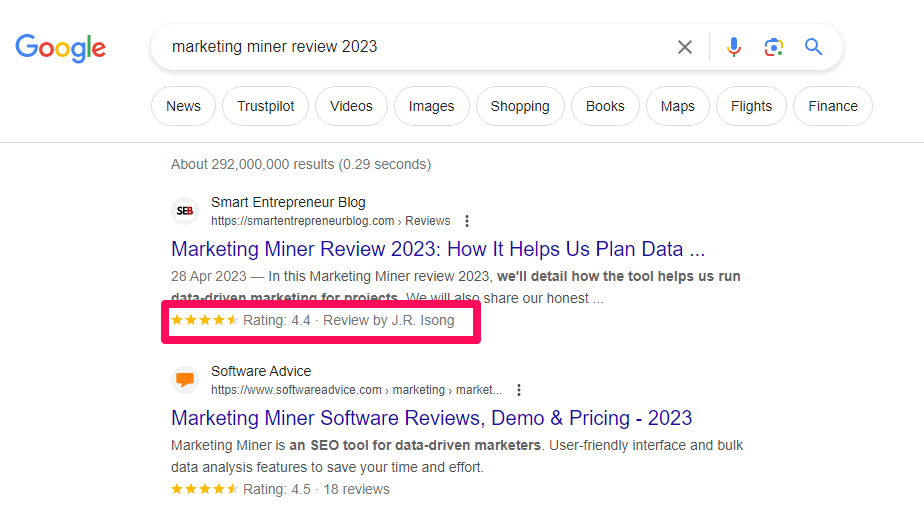Open the Shopping filter

520,106
